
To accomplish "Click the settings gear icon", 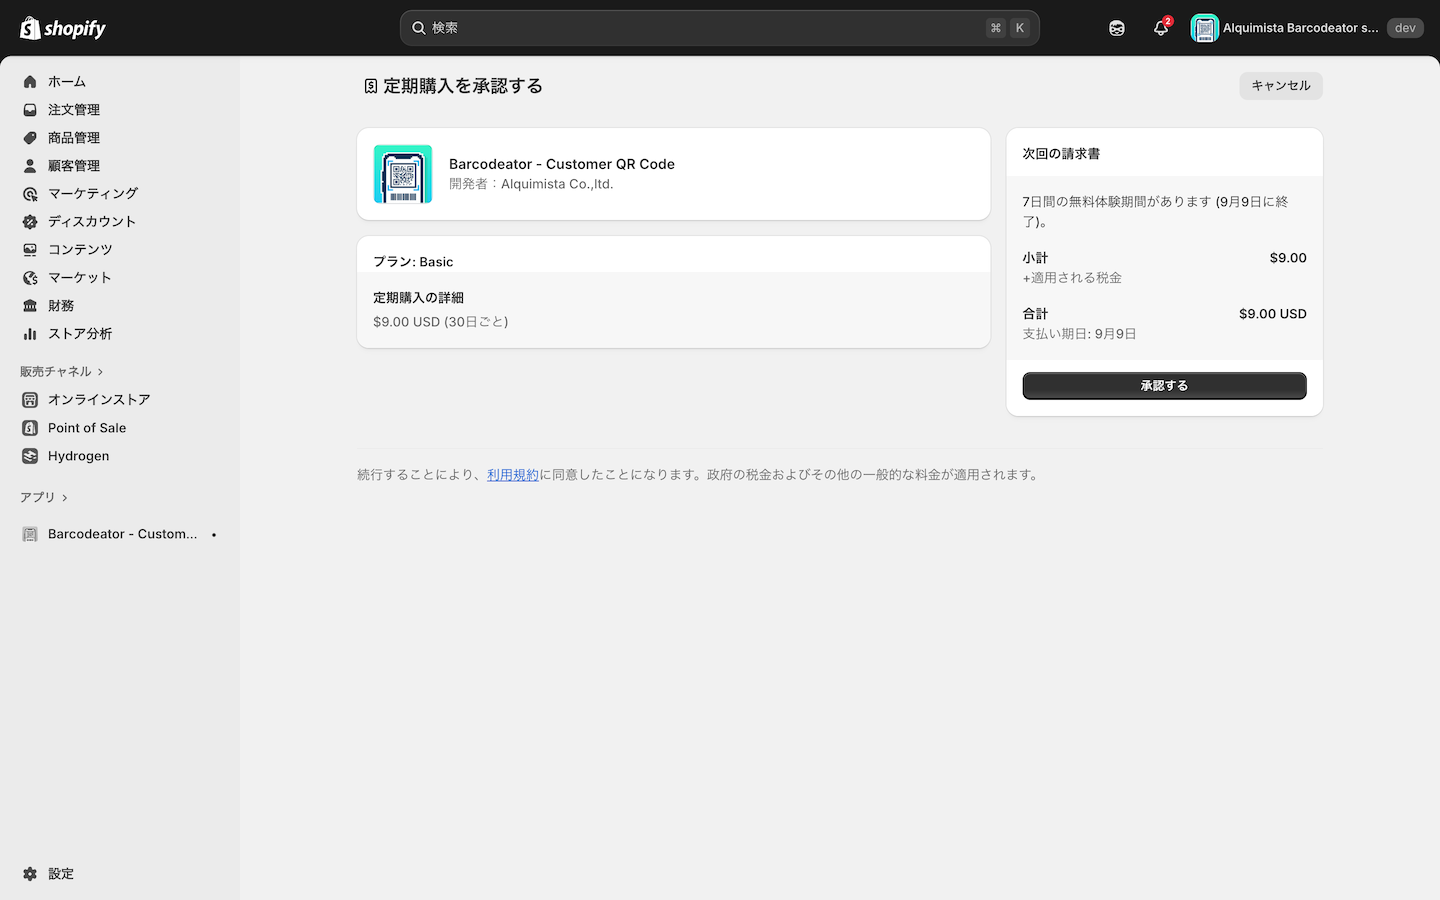I will pos(30,874).
